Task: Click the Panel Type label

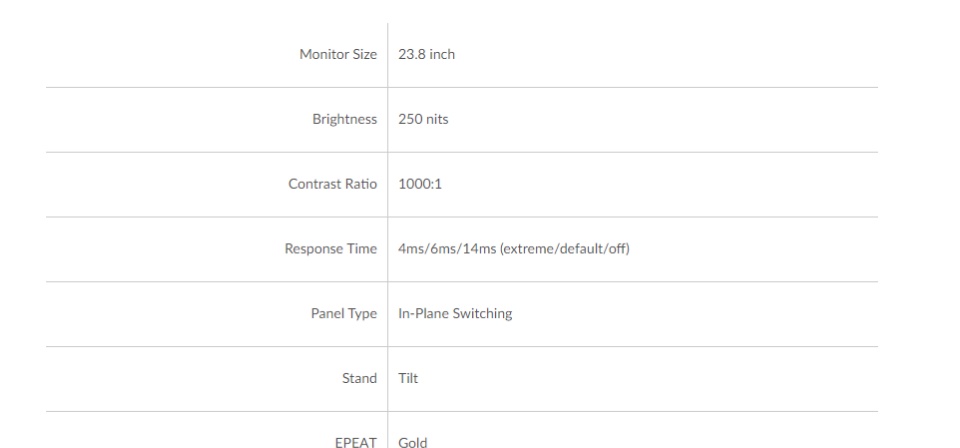Action: [x=344, y=313]
